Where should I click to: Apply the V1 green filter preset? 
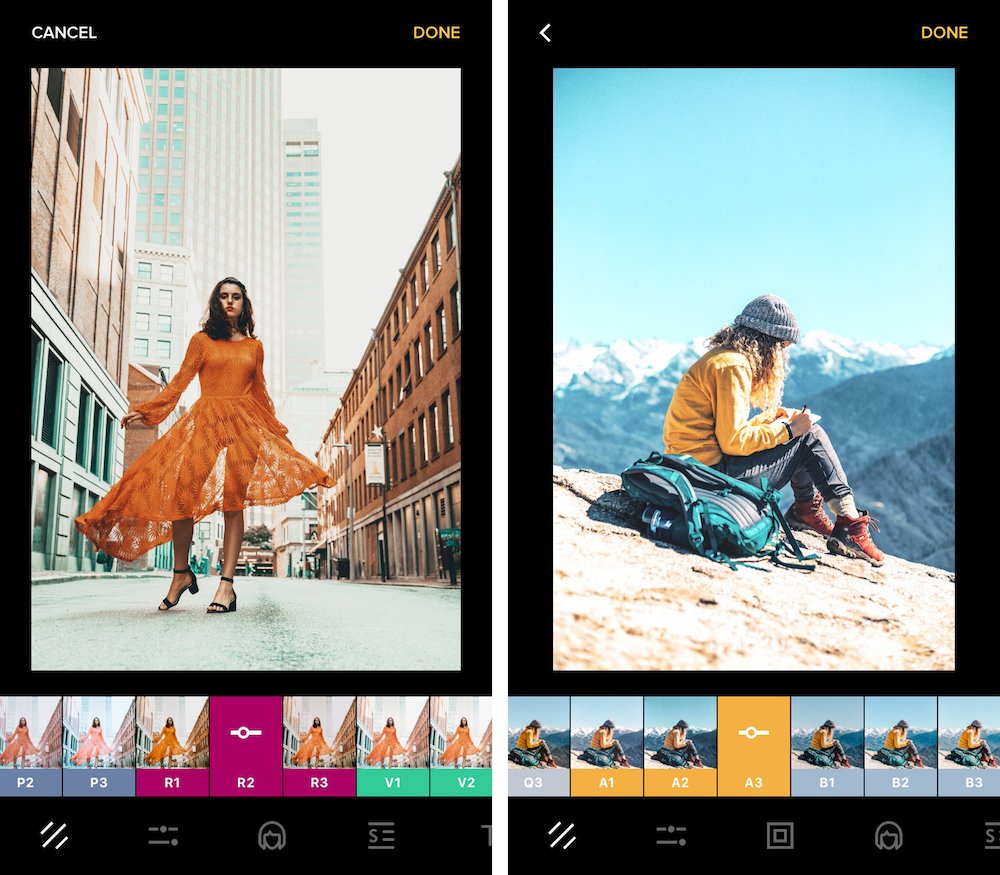coord(393,745)
